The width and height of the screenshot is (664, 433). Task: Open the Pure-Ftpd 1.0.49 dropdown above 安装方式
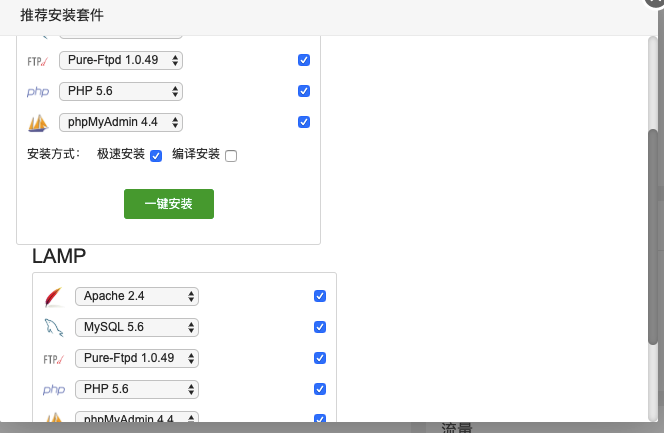pyautogui.click(x=121, y=60)
